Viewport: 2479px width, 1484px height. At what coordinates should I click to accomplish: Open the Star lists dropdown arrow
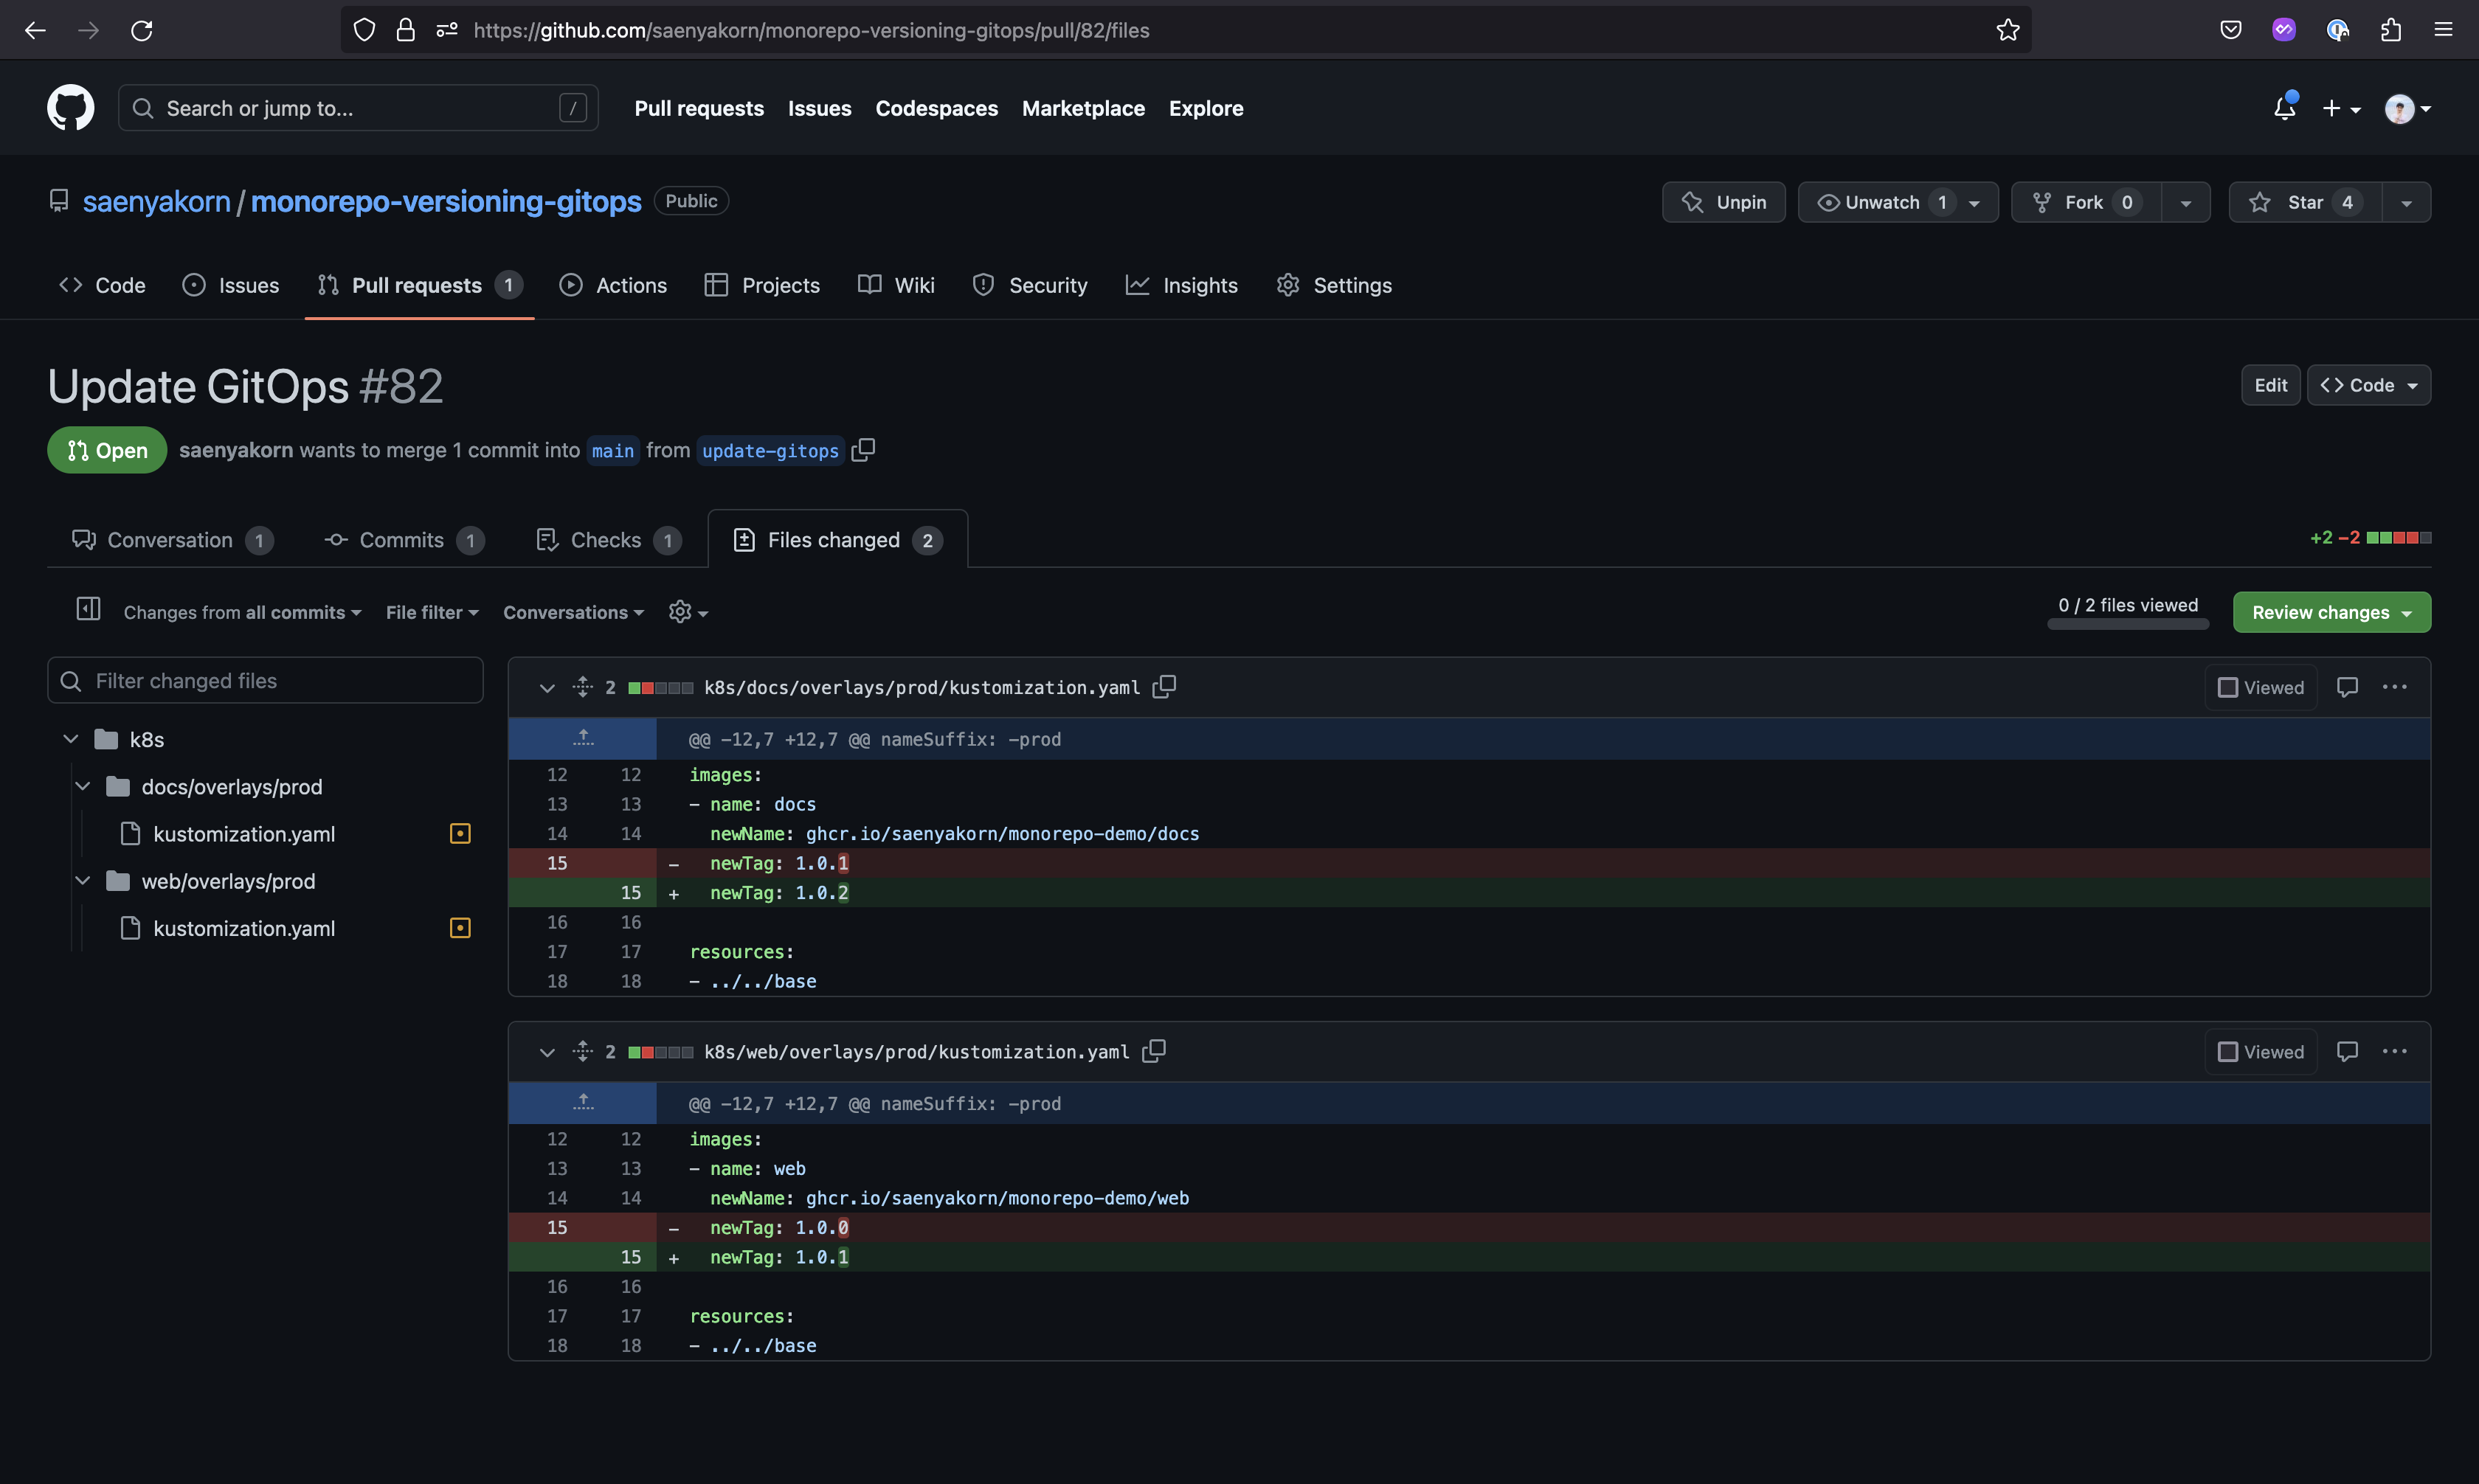pyautogui.click(x=2406, y=202)
